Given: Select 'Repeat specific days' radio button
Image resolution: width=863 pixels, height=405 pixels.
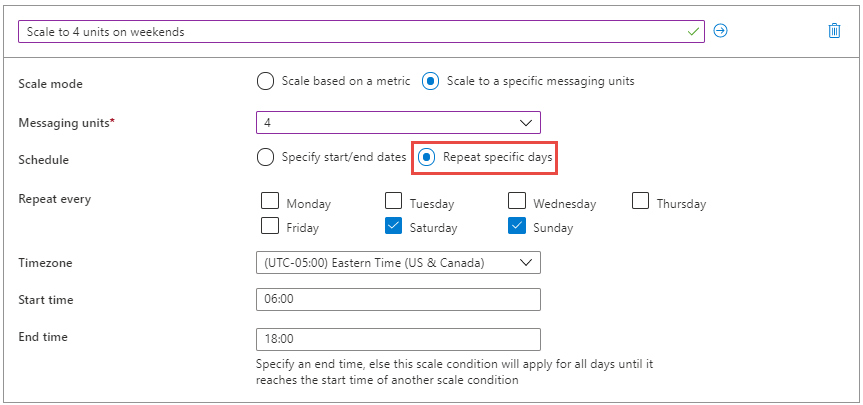Looking at the screenshot, I should click(x=427, y=156).
